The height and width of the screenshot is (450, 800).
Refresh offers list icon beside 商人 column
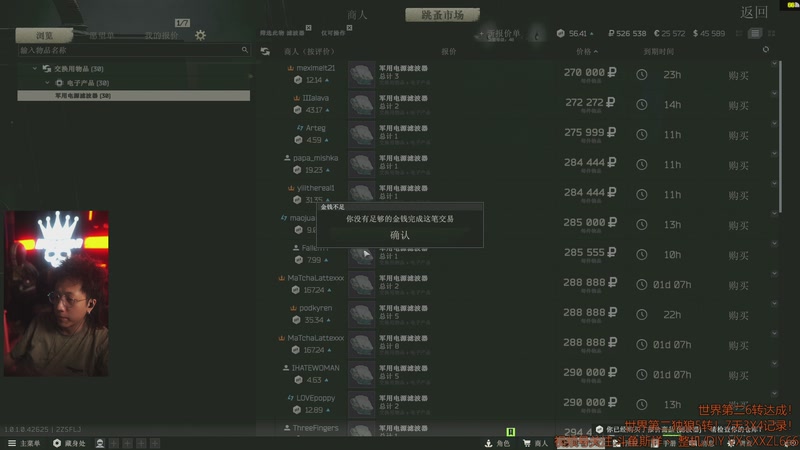coord(265,52)
